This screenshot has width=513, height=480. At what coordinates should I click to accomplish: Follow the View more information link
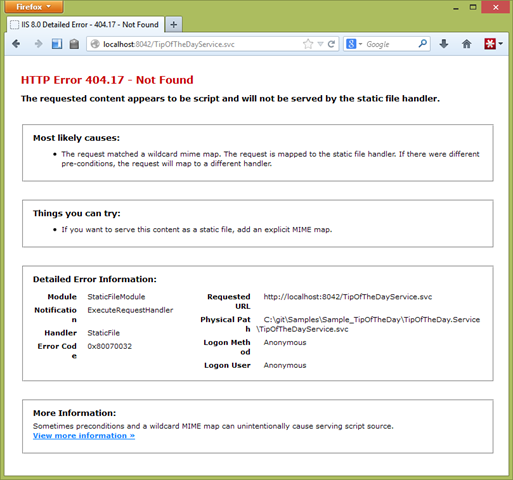84,436
